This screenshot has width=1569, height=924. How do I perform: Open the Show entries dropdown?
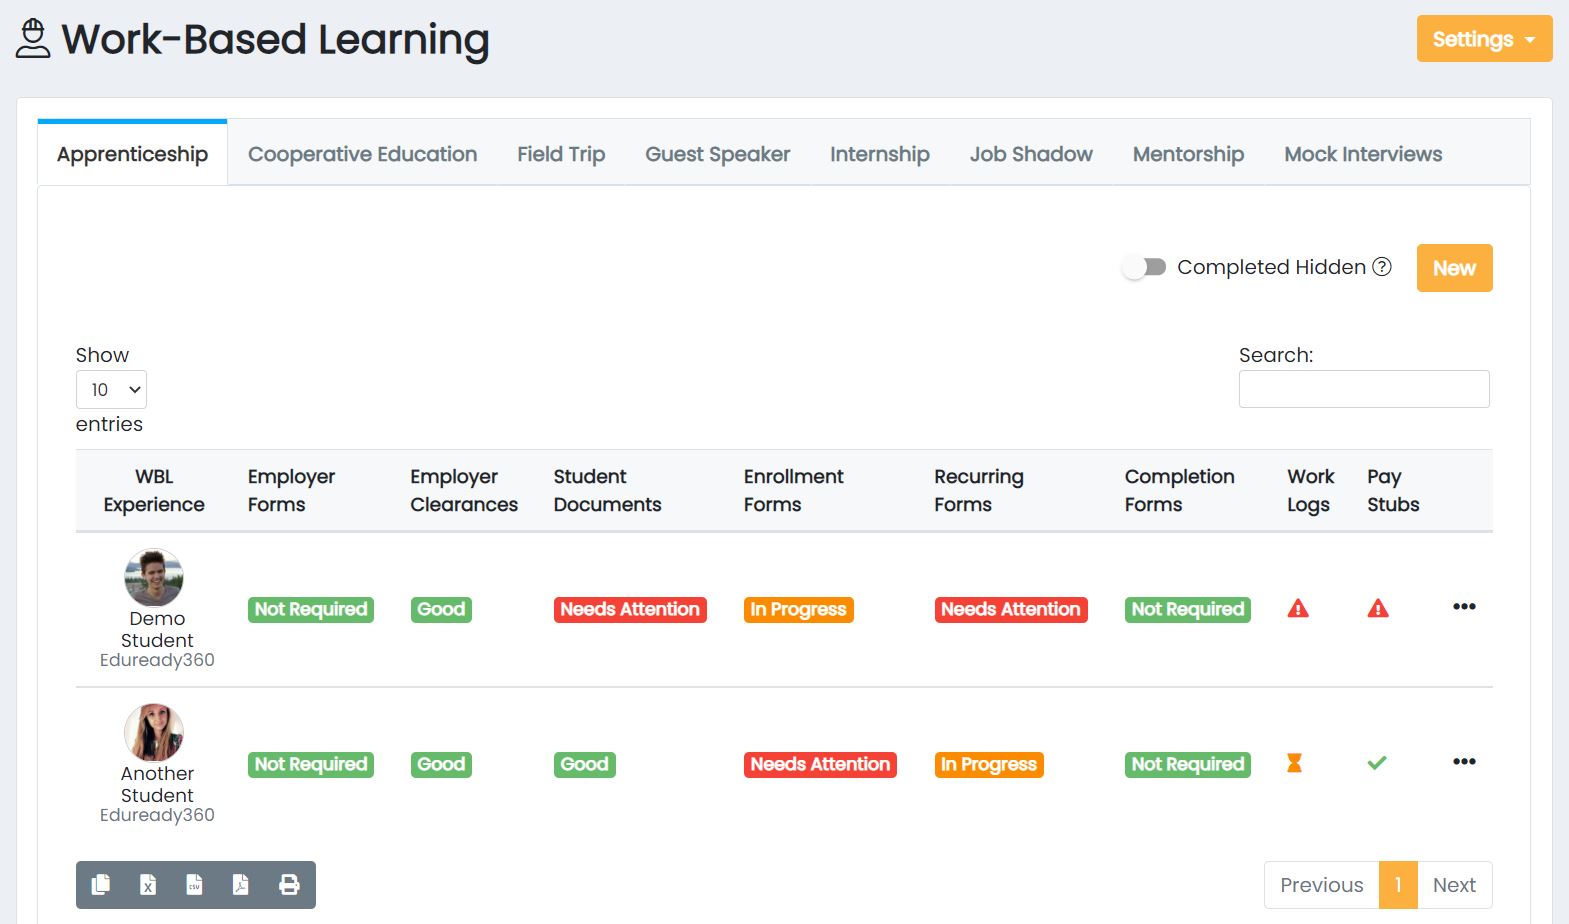pyautogui.click(x=111, y=390)
